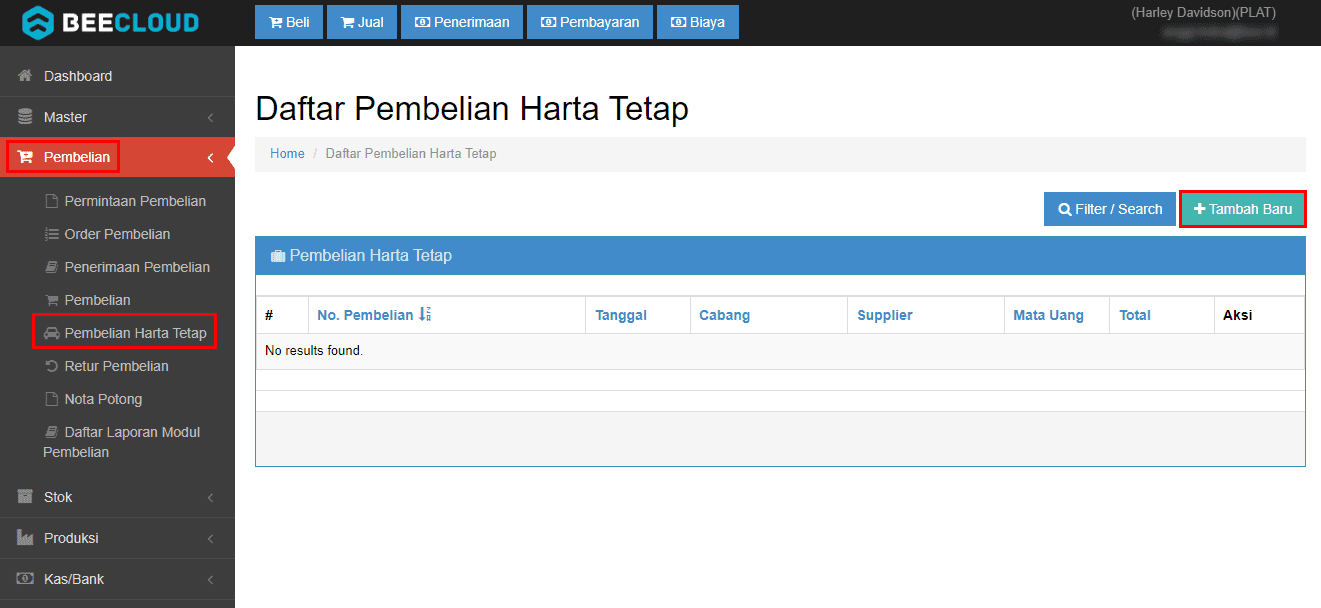The image size is (1321, 608).
Task: Open the Kas/Bank sidebar menu
Action: coord(117,579)
